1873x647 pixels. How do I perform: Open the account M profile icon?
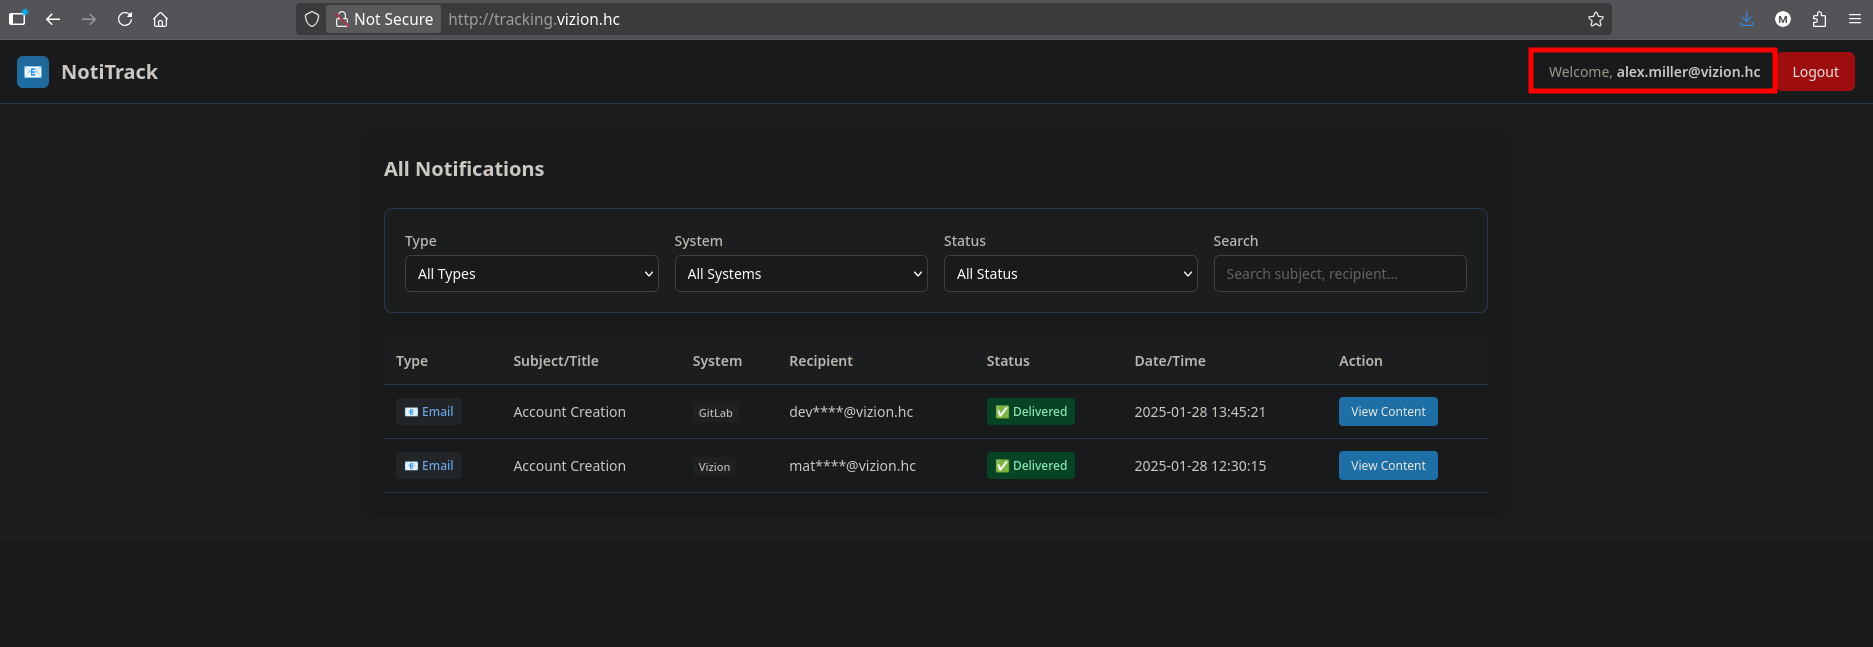pos(1783,19)
